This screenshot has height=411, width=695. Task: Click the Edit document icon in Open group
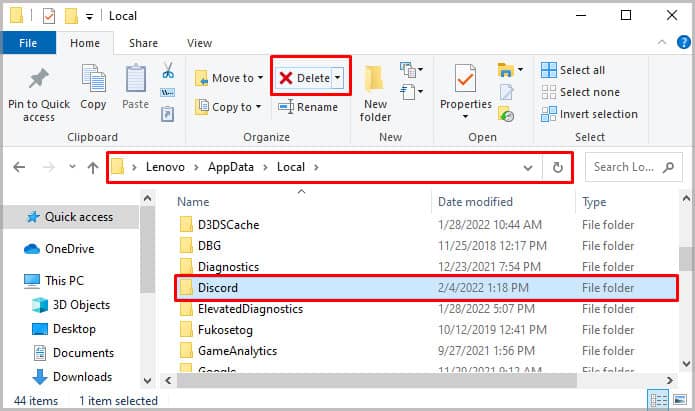[x=506, y=92]
